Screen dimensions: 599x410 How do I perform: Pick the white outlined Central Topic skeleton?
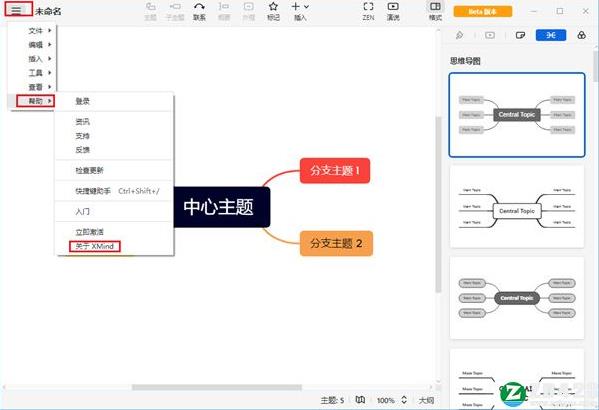coord(517,207)
